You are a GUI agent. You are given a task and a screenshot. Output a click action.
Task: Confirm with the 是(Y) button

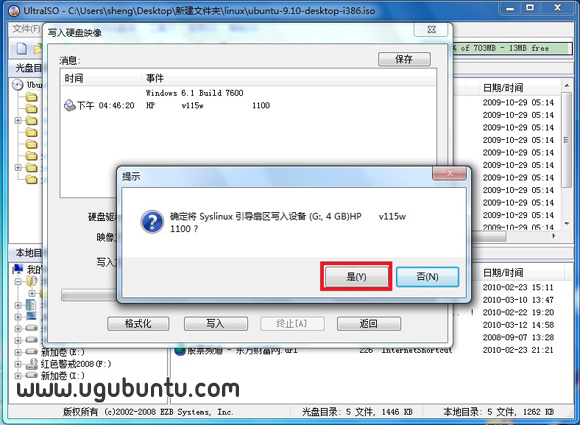point(356,277)
